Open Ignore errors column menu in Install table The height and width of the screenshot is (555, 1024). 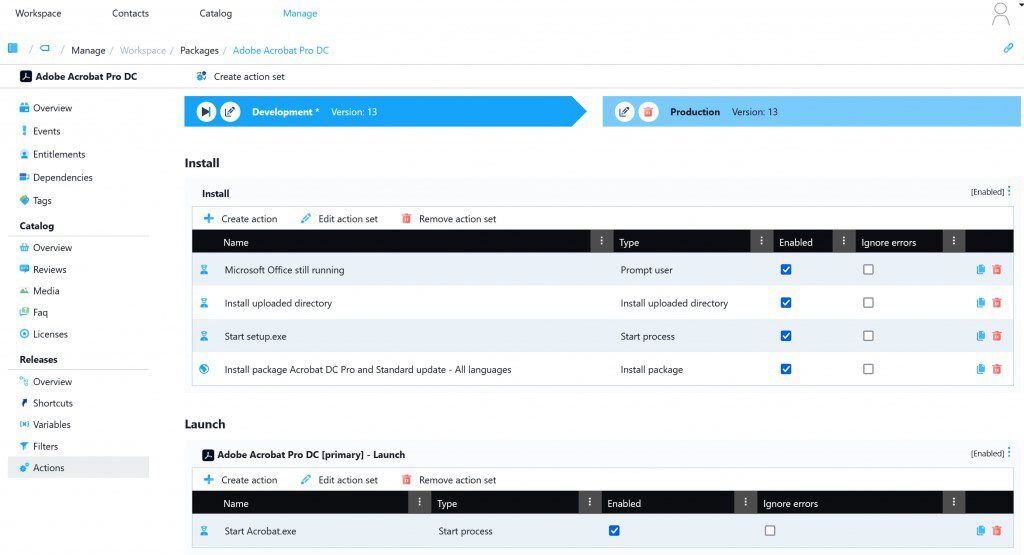point(953,241)
